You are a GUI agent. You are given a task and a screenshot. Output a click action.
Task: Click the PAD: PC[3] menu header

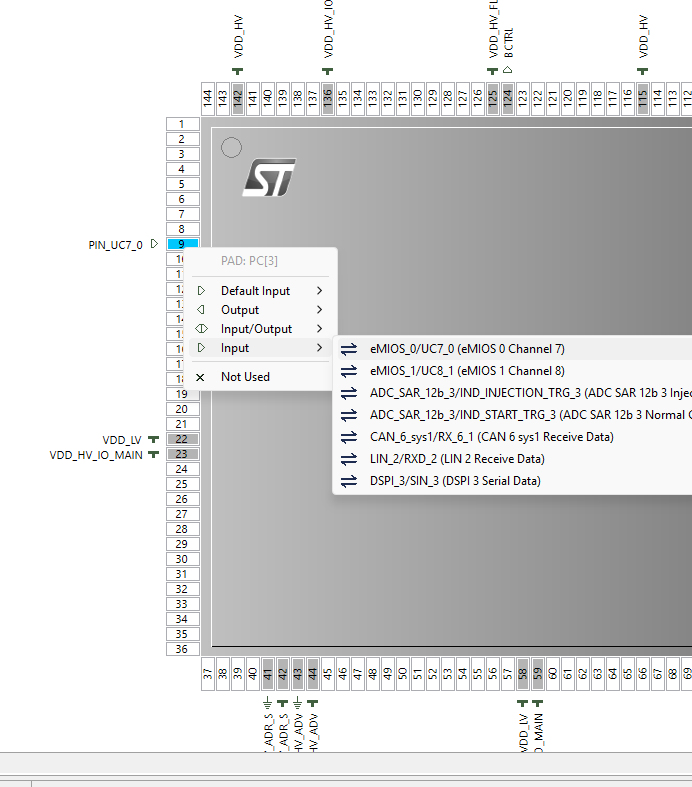point(249,261)
